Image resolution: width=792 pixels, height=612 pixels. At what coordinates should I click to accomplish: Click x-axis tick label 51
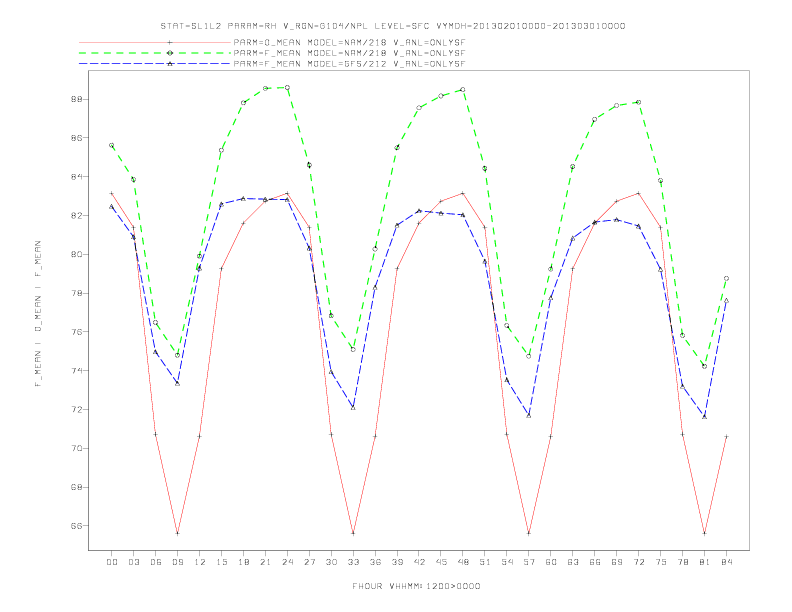(485, 562)
